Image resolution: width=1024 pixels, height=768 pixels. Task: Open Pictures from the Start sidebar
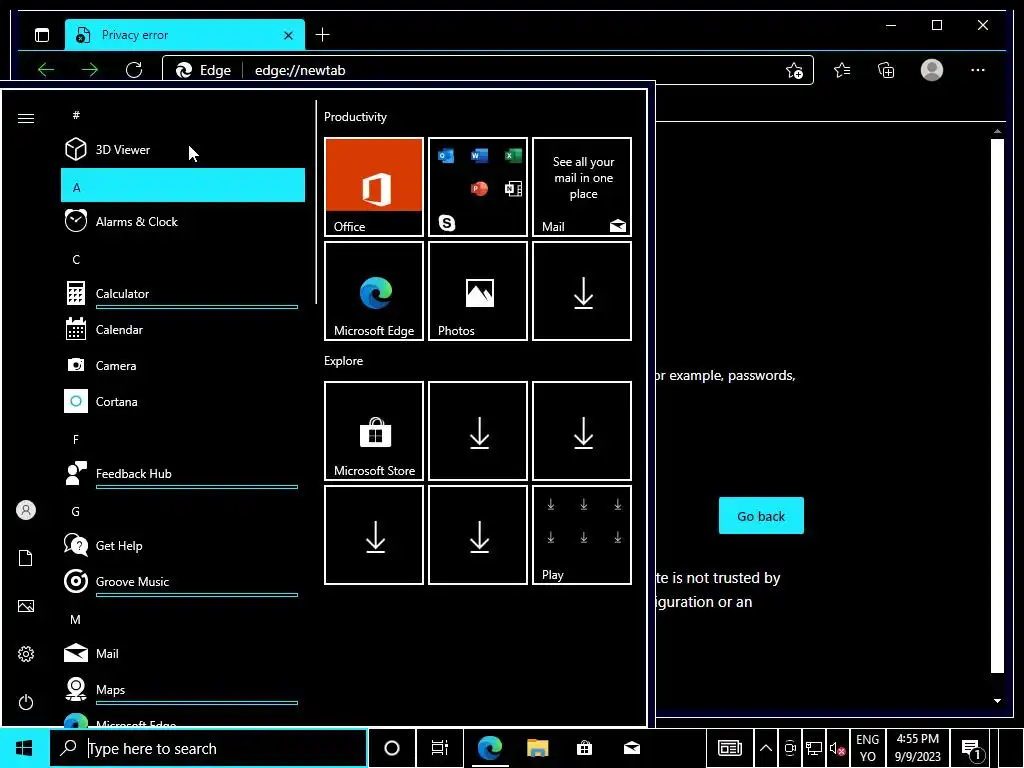[26, 606]
